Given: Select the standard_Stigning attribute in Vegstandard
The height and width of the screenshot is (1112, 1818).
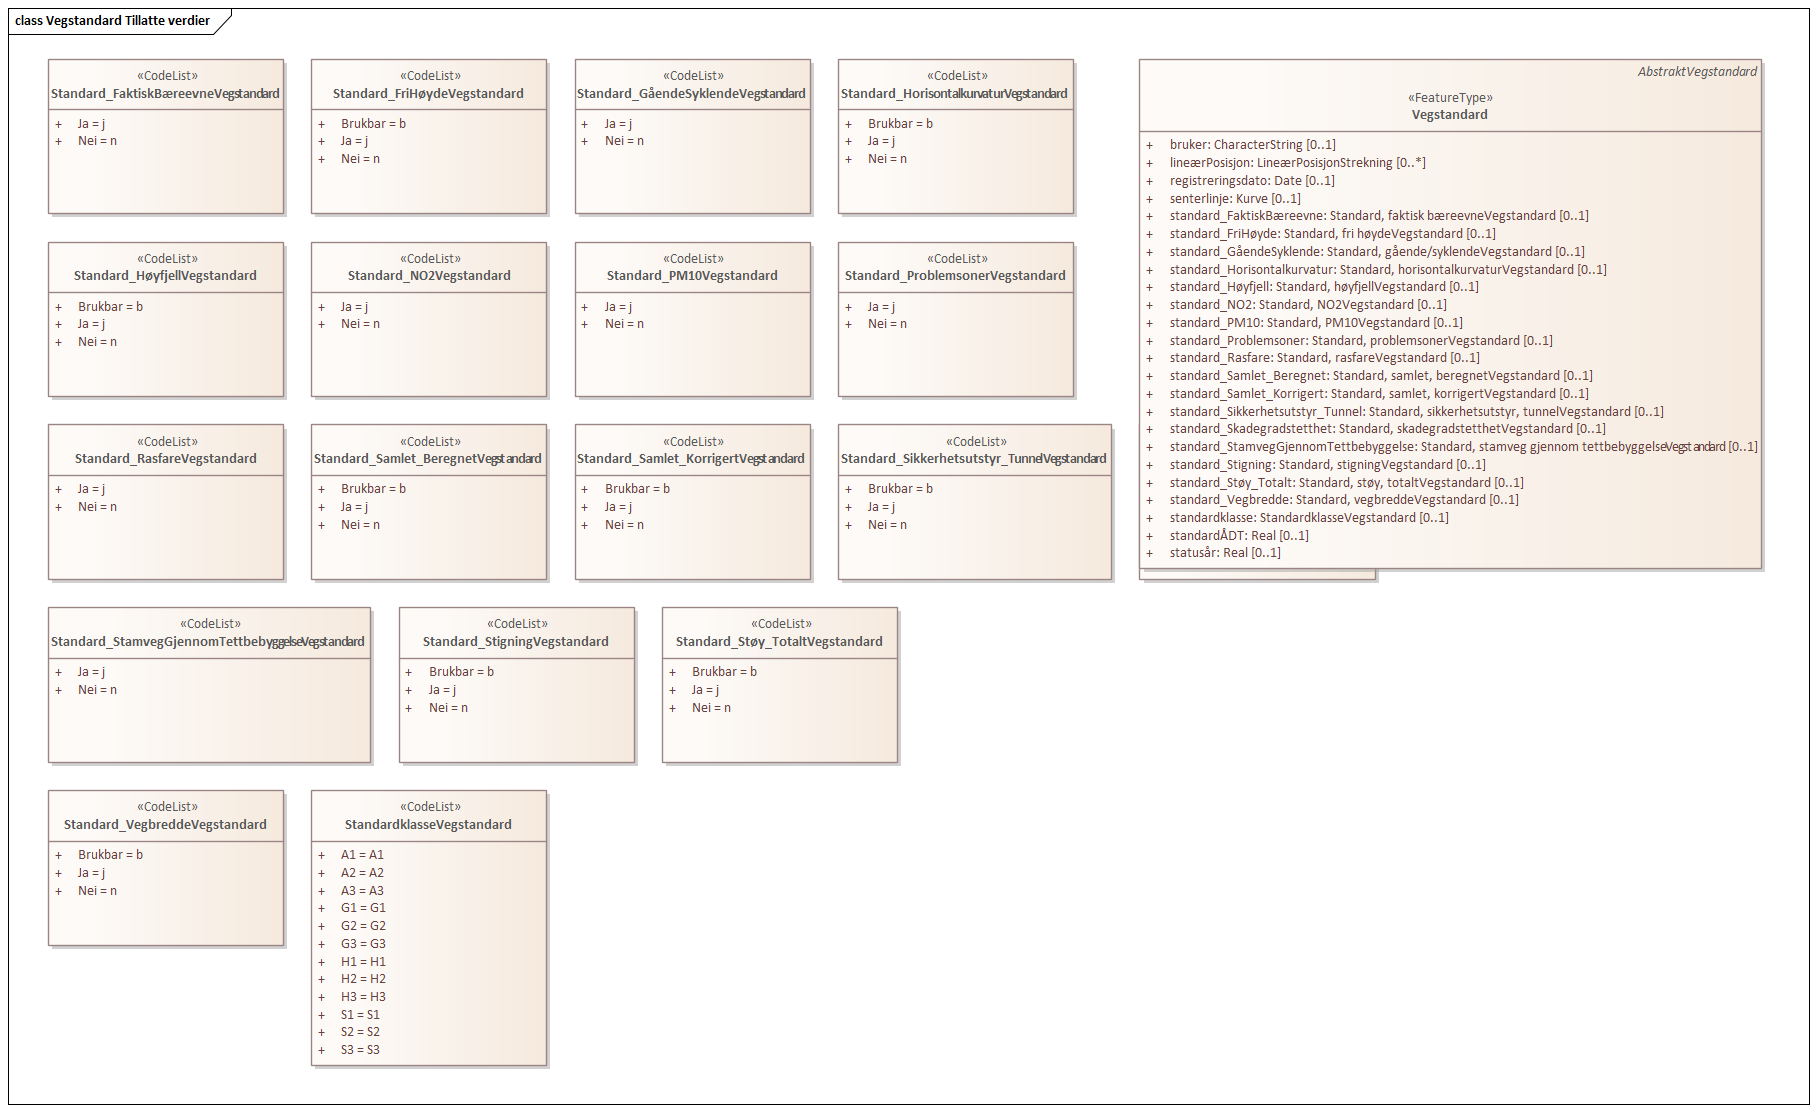Looking at the screenshot, I should pyautogui.click(x=1327, y=465).
